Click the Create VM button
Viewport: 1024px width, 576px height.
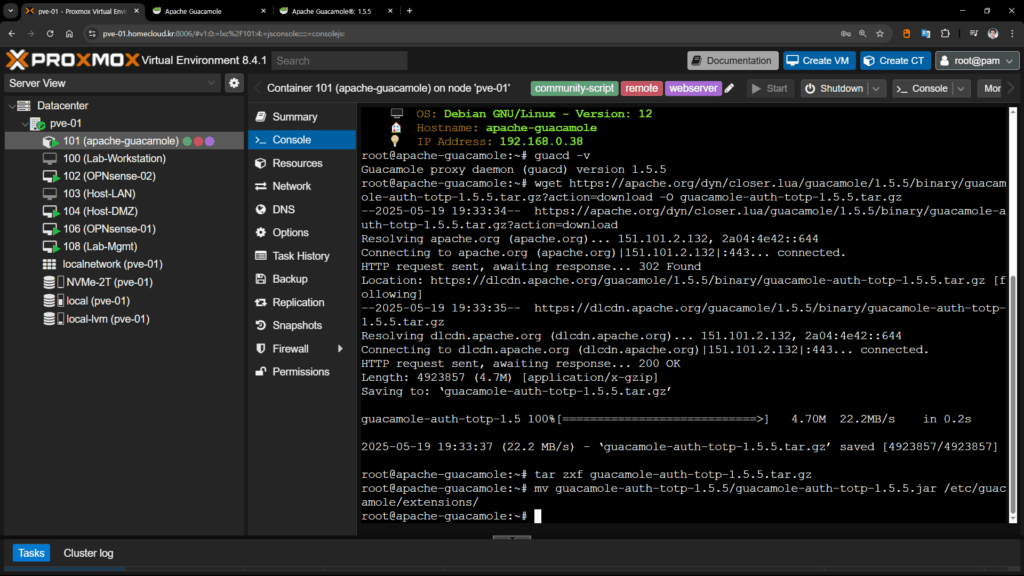coord(819,60)
